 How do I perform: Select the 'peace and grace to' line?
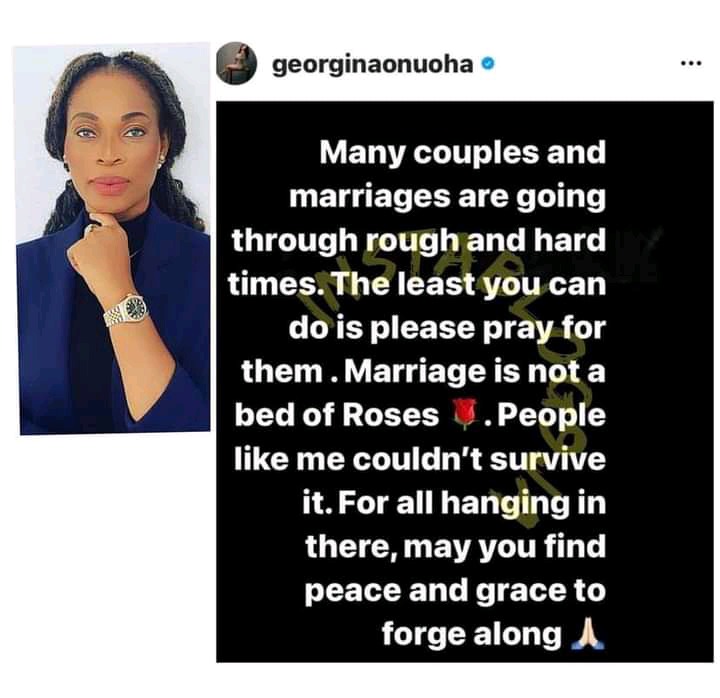point(455,591)
